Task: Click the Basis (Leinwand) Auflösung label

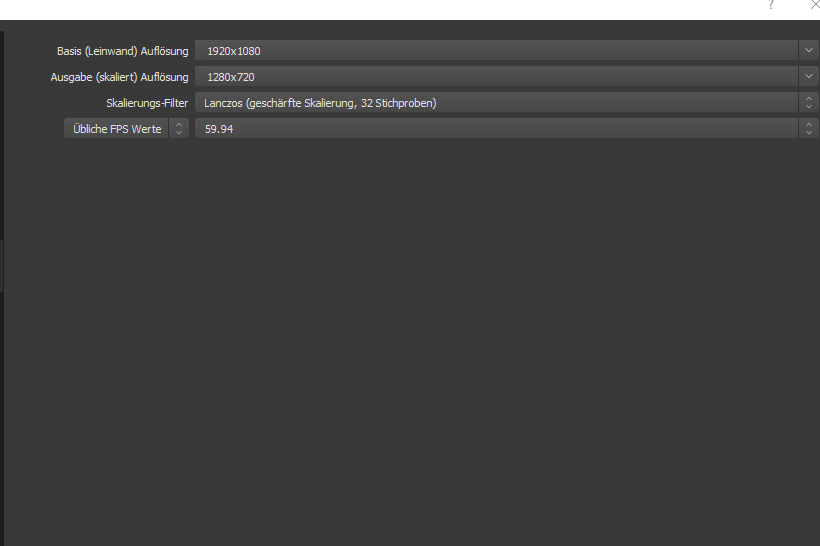Action: pyautogui.click(x=122, y=50)
